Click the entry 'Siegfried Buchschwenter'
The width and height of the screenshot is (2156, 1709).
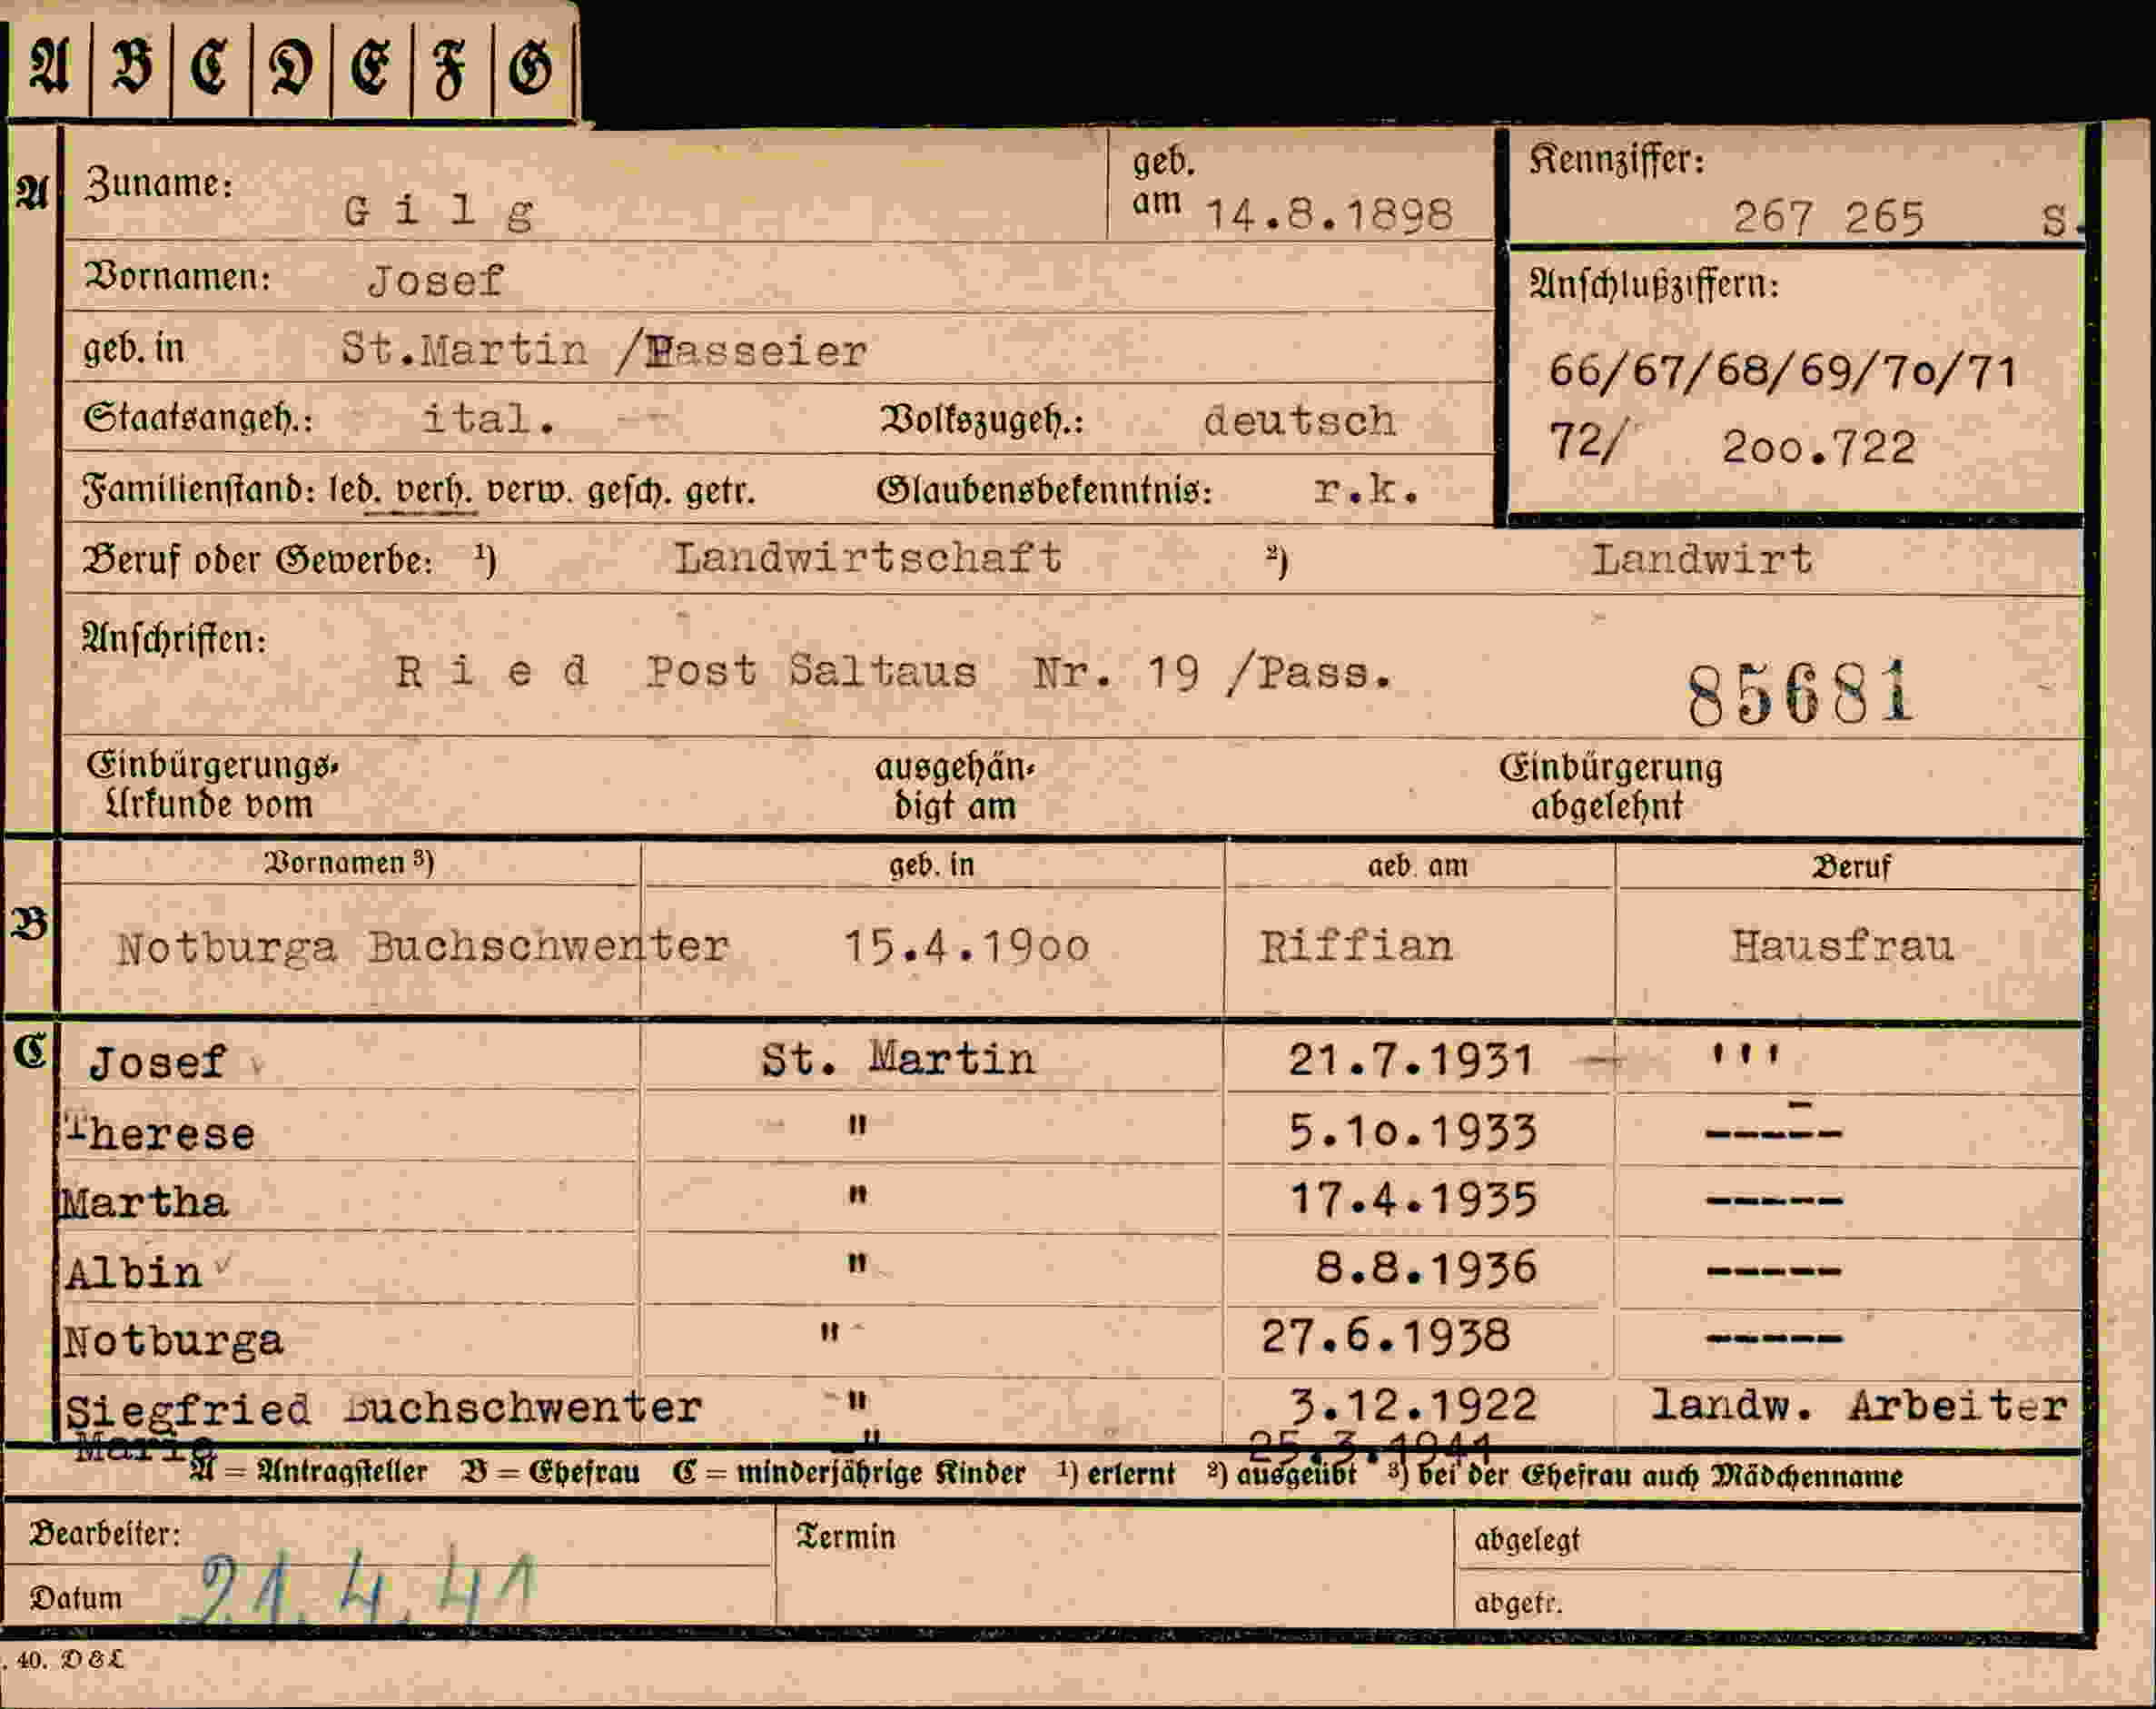coord(384,1408)
